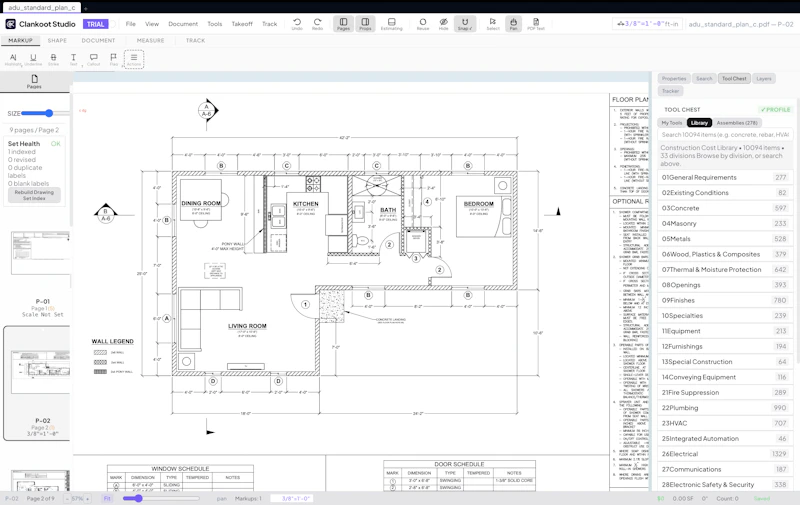Expand 01 General Requirements division

pyautogui.click(x=724, y=178)
